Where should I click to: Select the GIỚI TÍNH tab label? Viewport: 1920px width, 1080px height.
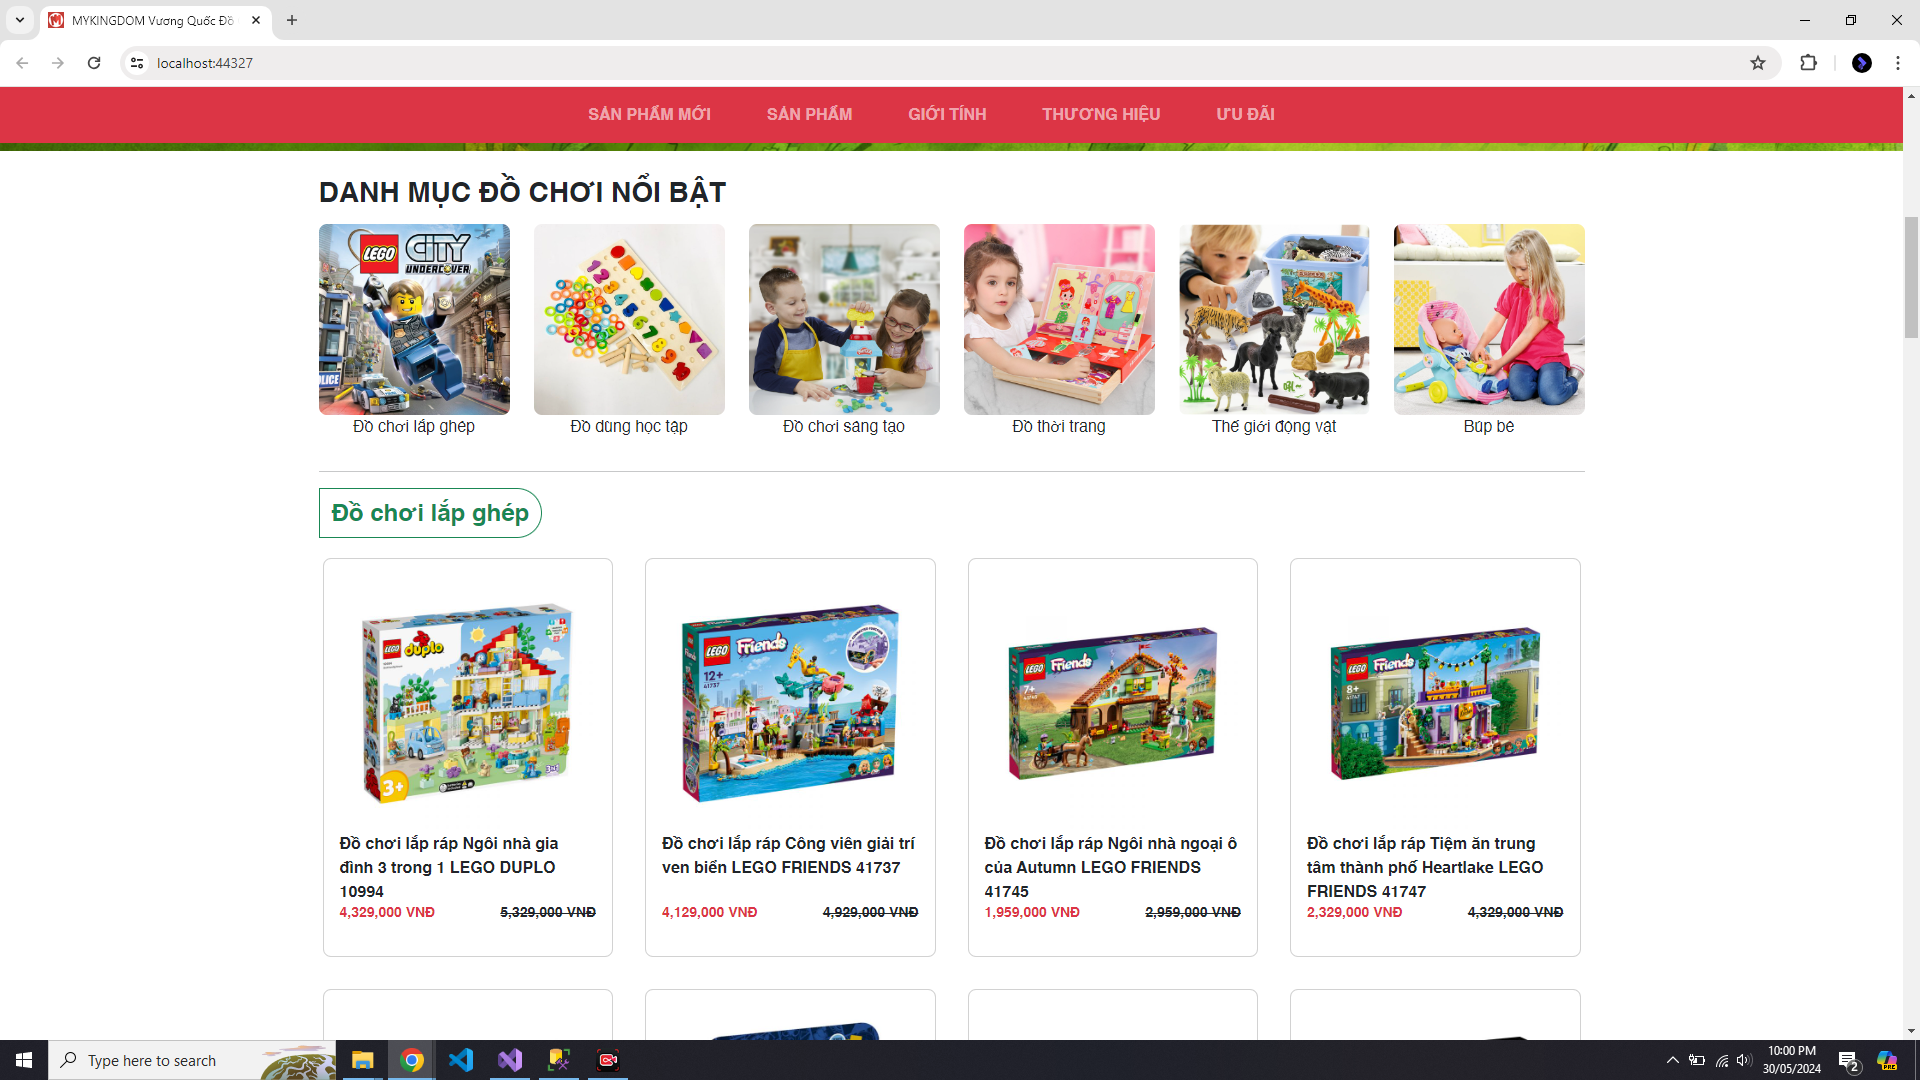click(x=947, y=113)
